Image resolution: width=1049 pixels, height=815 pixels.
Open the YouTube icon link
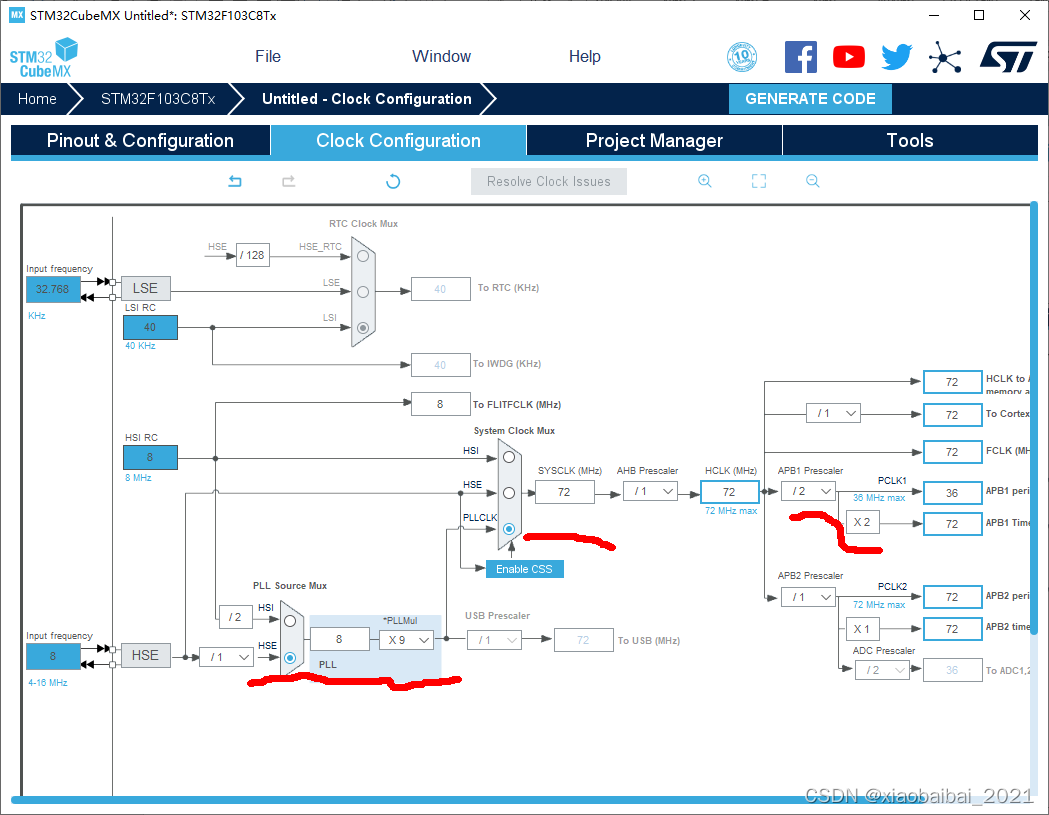coord(849,57)
